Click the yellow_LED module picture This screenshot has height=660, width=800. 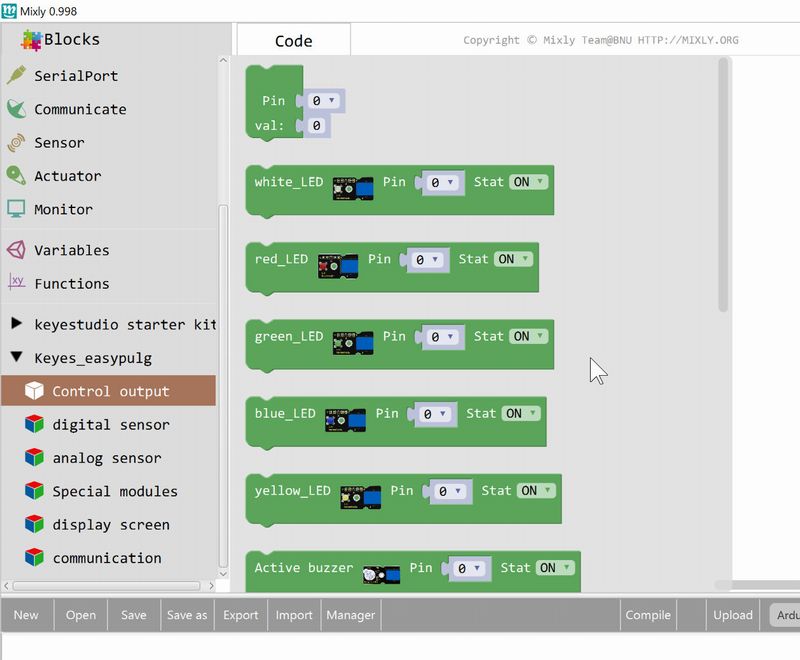(x=361, y=497)
